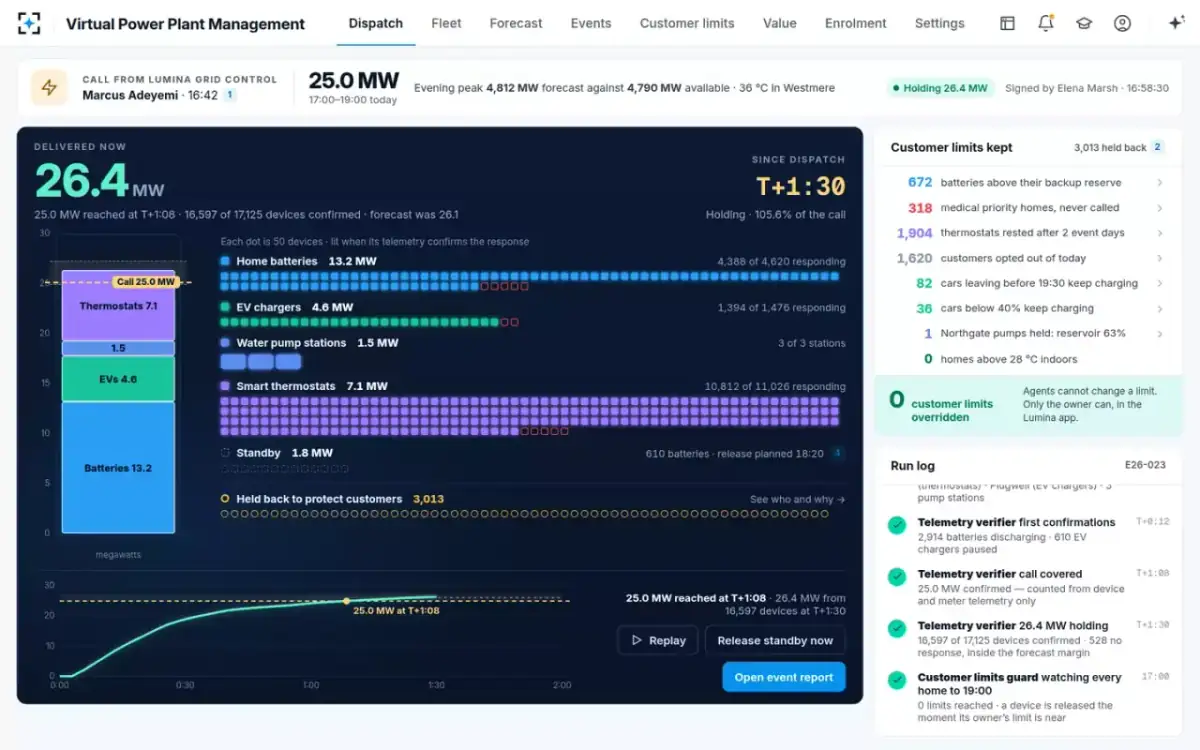Click the first water pump station block
This screenshot has width=1200, height=750.
tap(232, 362)
